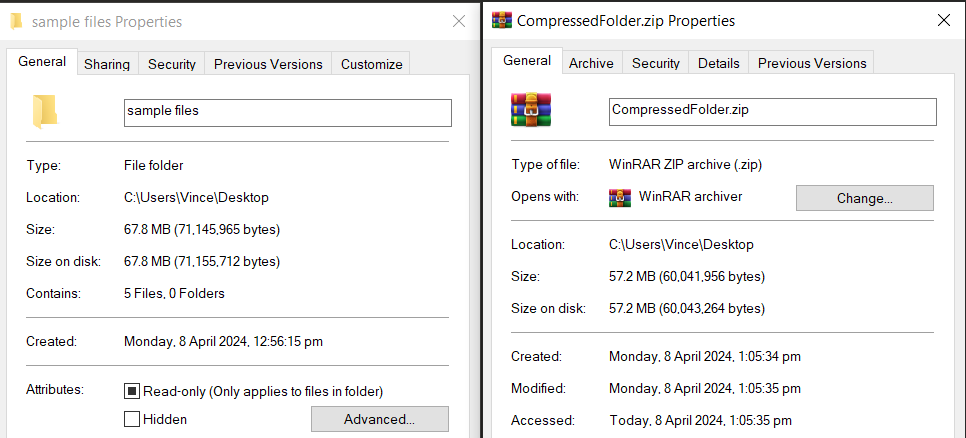Click the '5 Files, 0 Folders' contains value

click(x=174, y=294)
